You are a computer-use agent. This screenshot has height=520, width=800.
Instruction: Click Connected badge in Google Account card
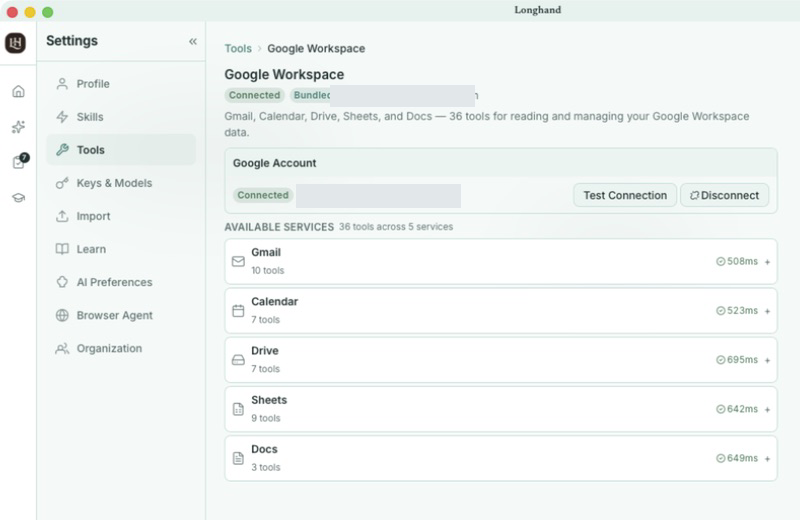tap(263, 195)
